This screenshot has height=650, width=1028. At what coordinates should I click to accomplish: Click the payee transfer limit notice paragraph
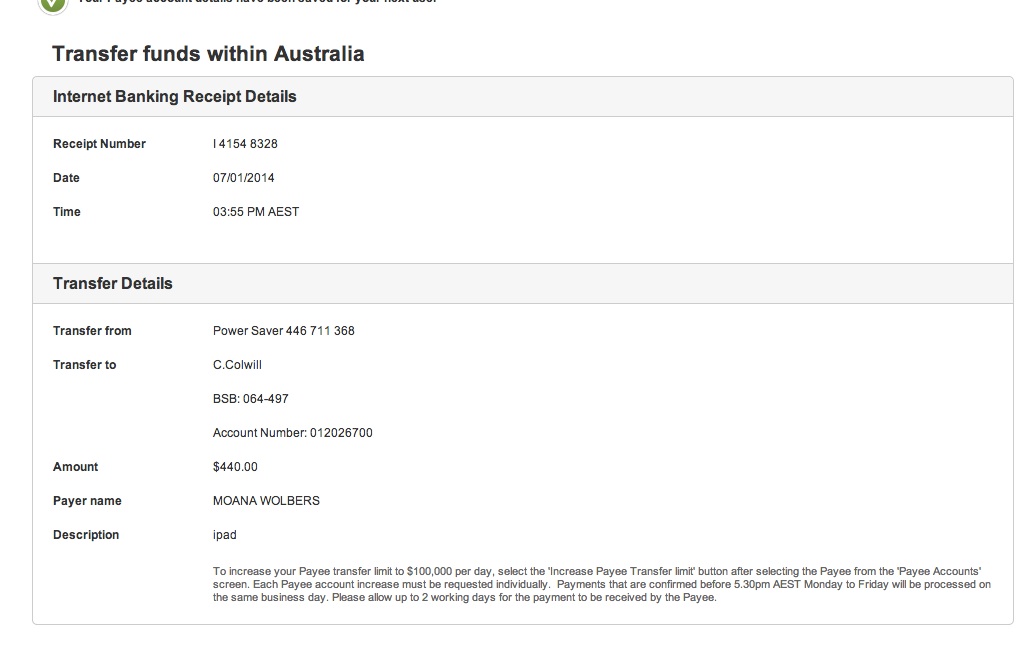tap(602, 584)
